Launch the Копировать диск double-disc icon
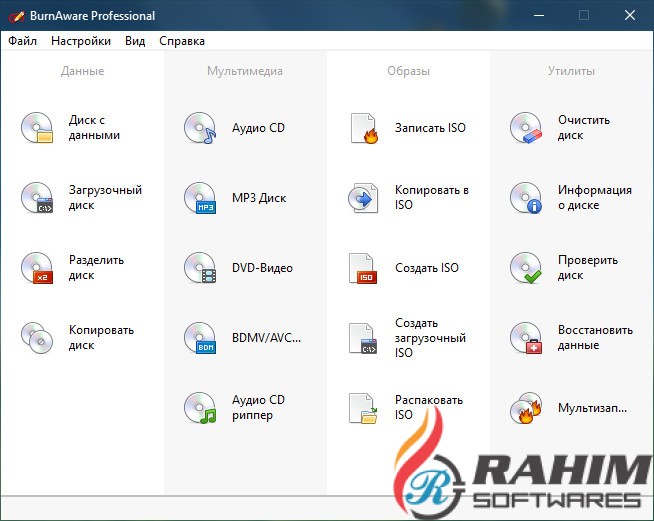Screen dimensions: 654x521 point(37,338)
